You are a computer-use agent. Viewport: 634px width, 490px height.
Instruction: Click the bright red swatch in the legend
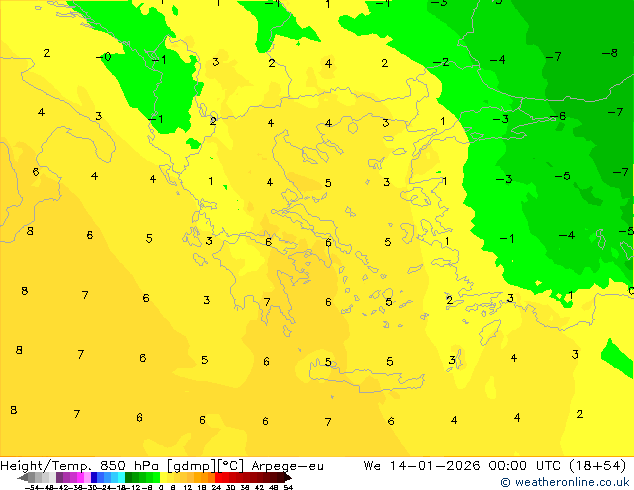218,477
